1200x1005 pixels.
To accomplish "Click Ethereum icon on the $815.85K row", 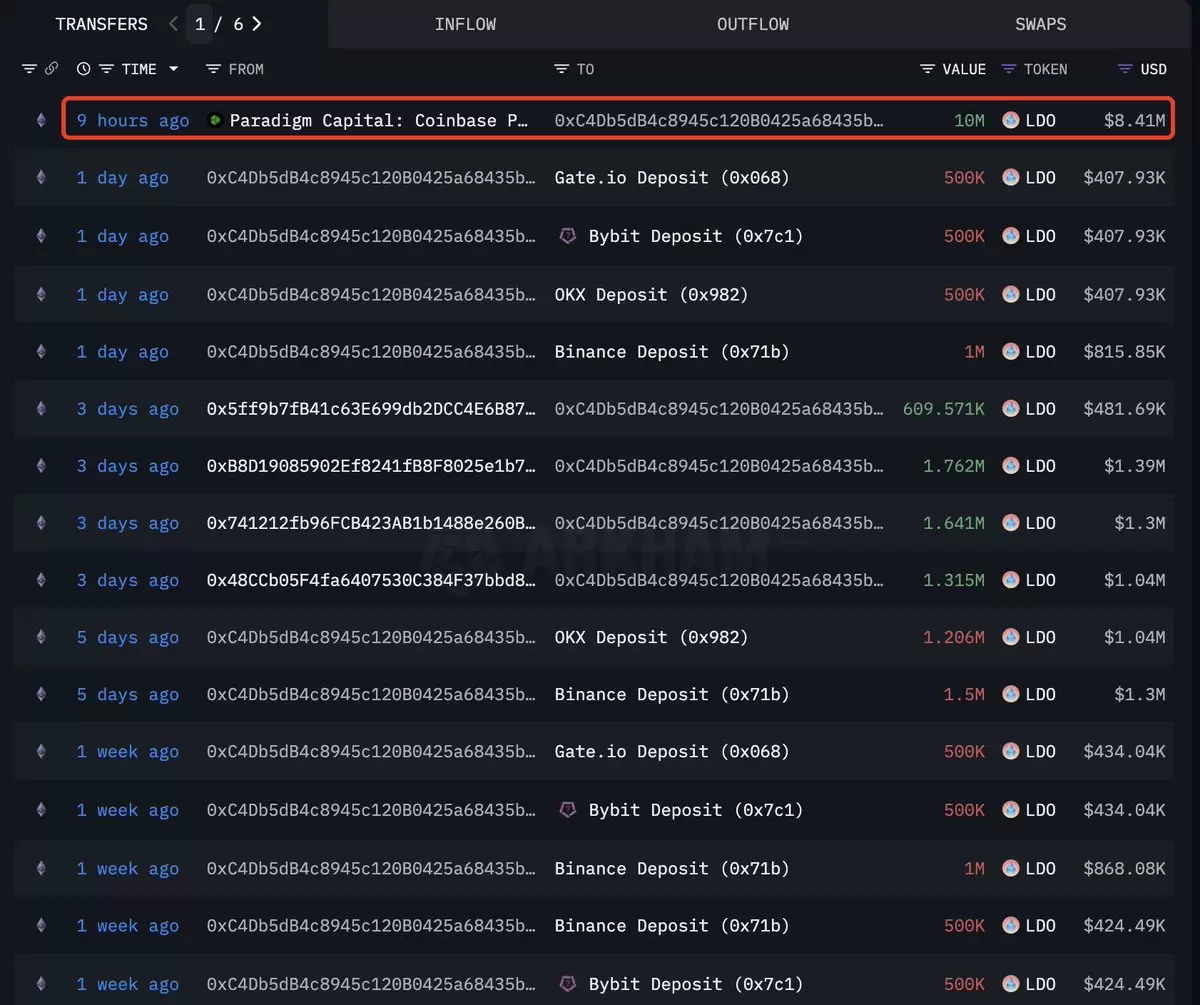I will click(x=41, y=352).
